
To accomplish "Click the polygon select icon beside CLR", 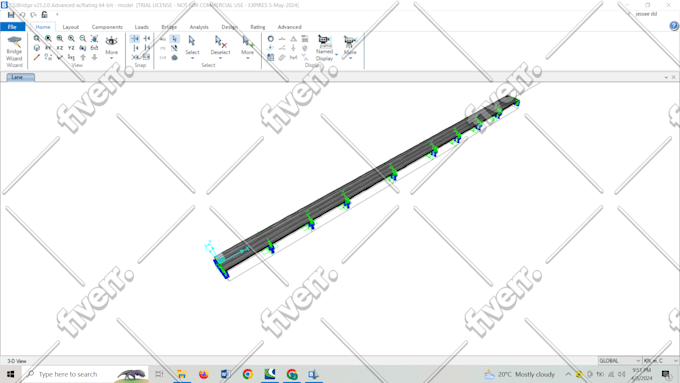I will point(174,57).
